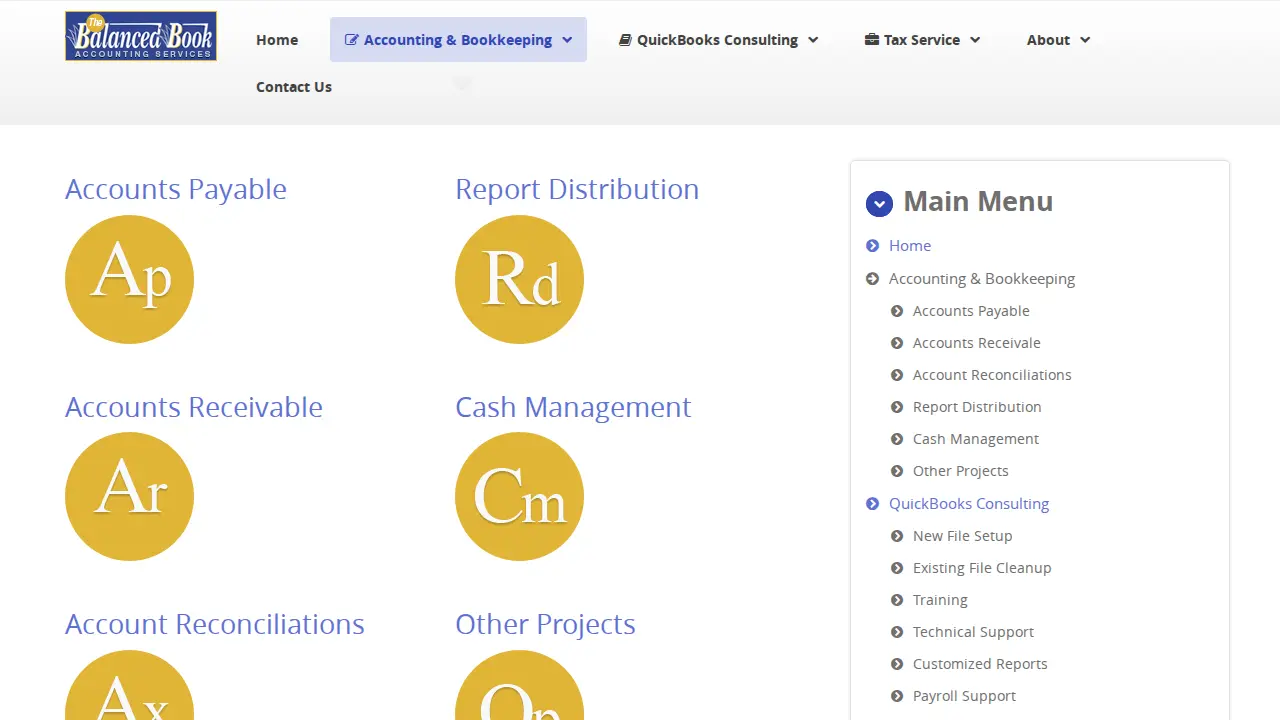Viewport: 1280px width, 720px height.
Task: Click the bullet icon beside Payroll Support
Action: tap(897, 696)
